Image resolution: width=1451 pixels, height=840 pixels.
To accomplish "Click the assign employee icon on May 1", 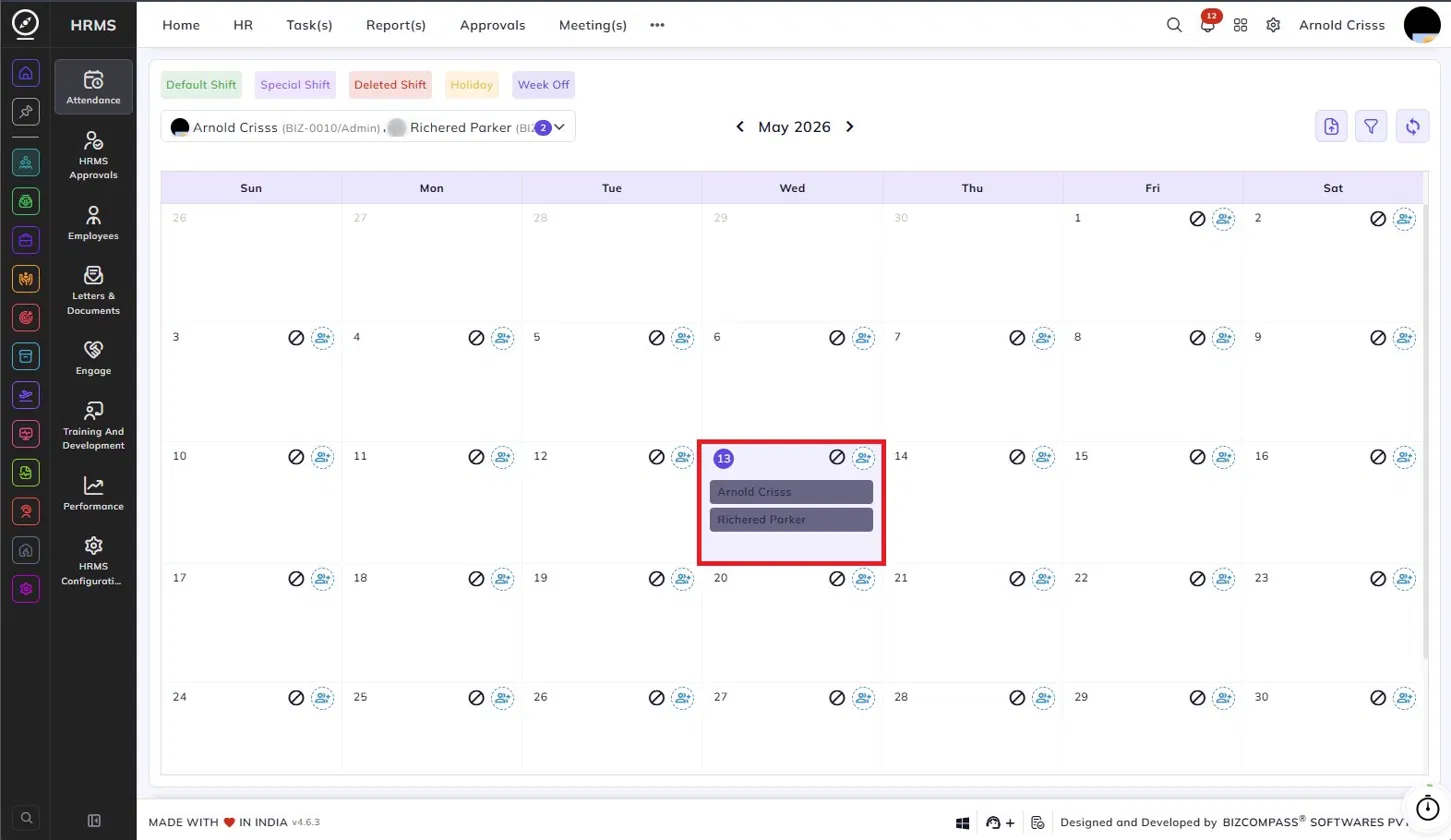I will coord(1224,218).
